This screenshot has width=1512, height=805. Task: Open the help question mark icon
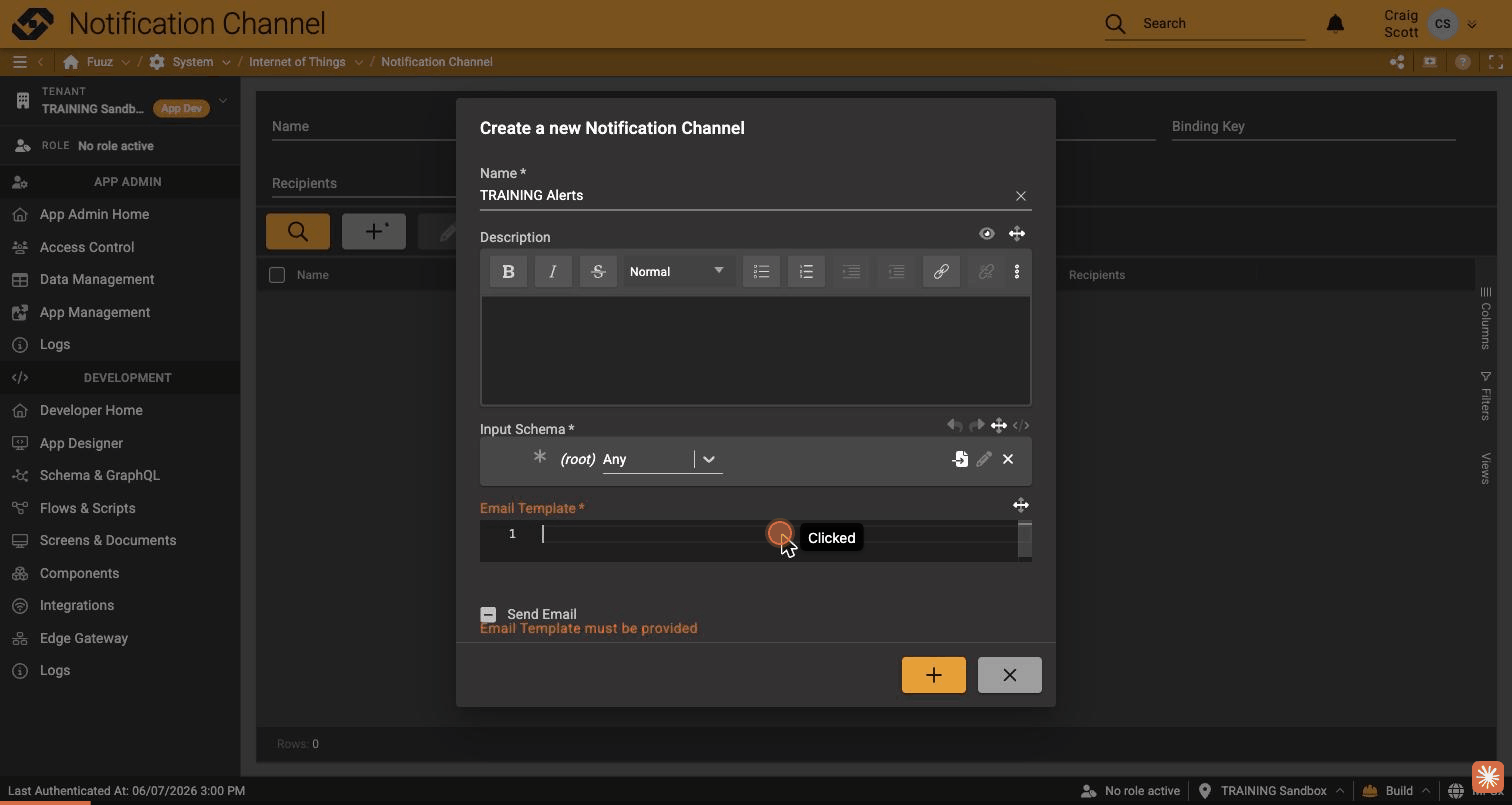point(1463,62)
